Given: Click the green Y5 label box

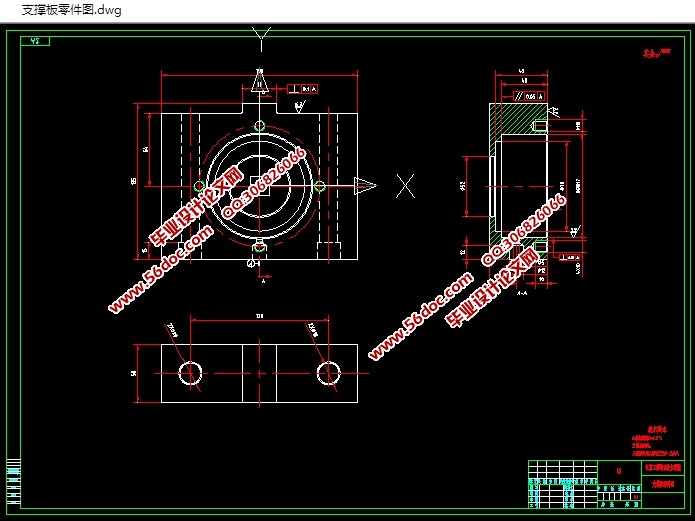Looking at the screenshot, I should click(x=37, y=41).
